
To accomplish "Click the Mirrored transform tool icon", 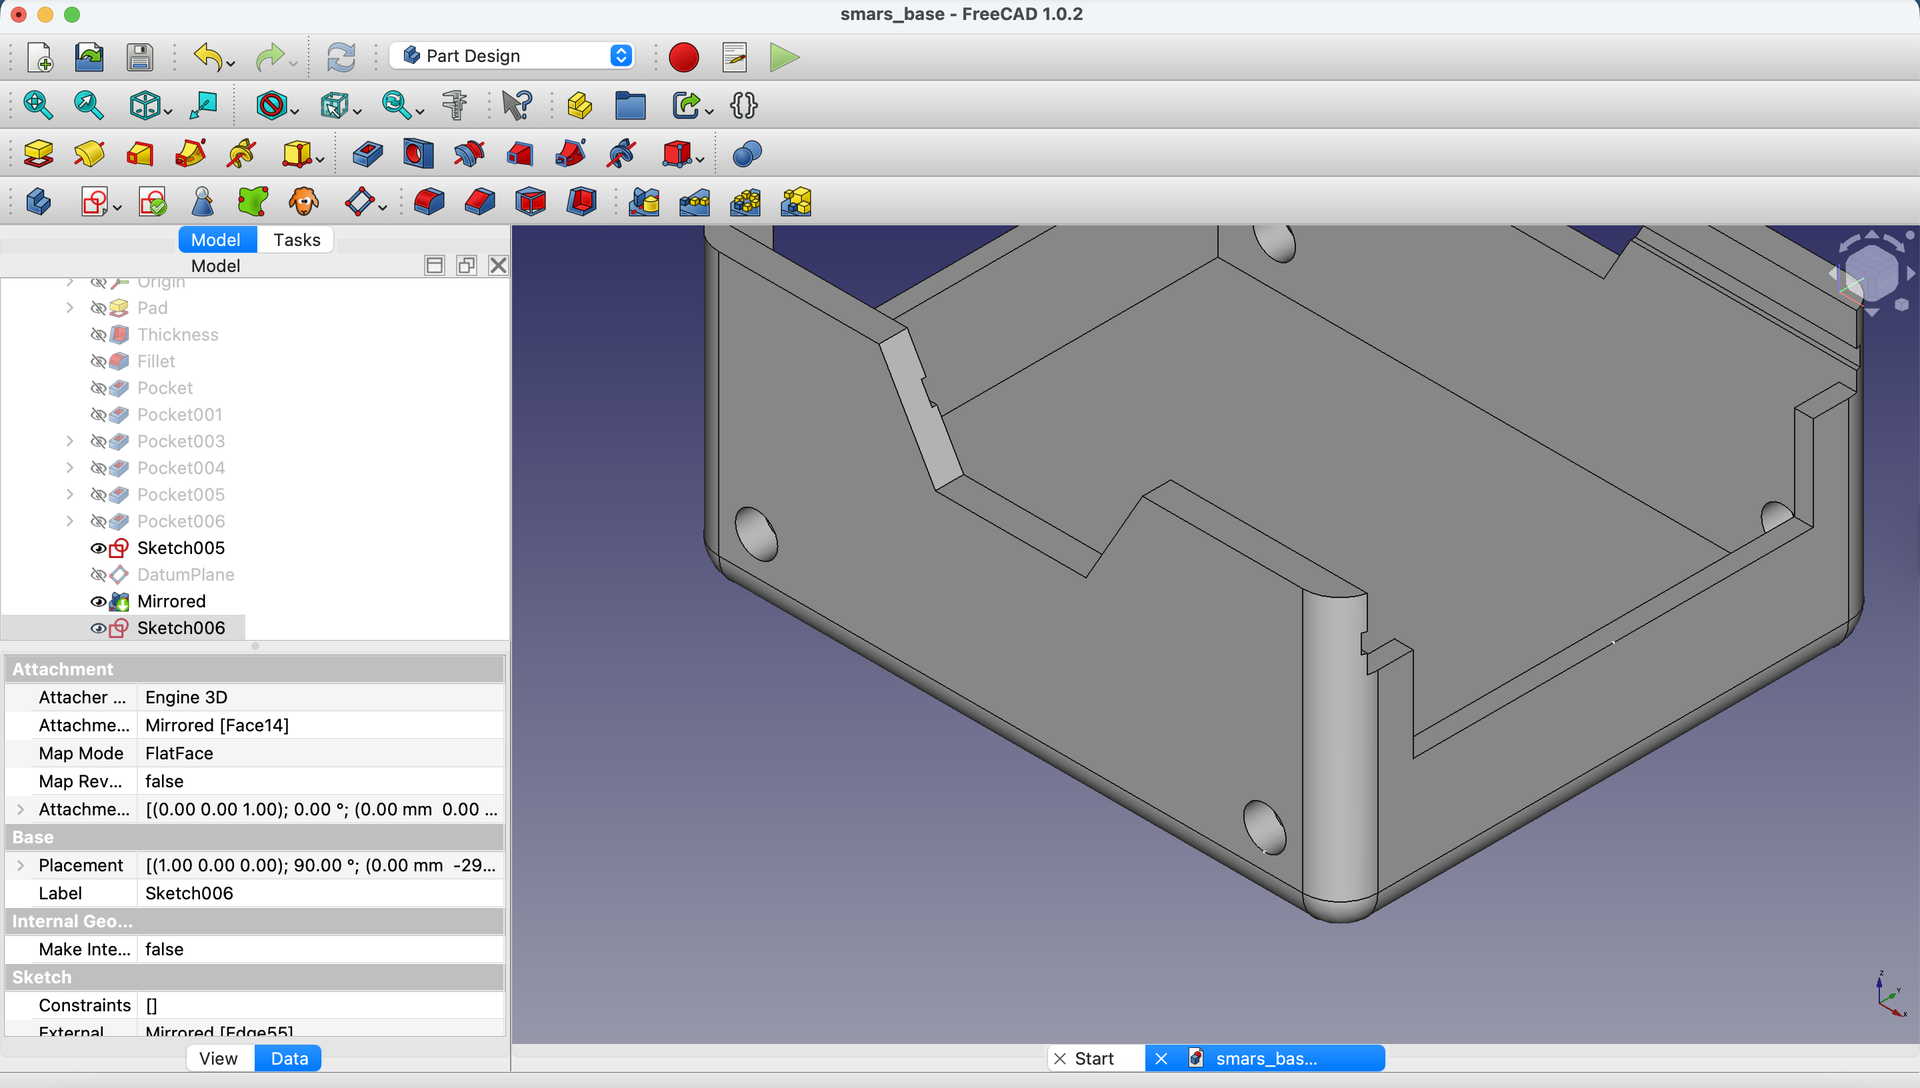I will tap(644, 202).
